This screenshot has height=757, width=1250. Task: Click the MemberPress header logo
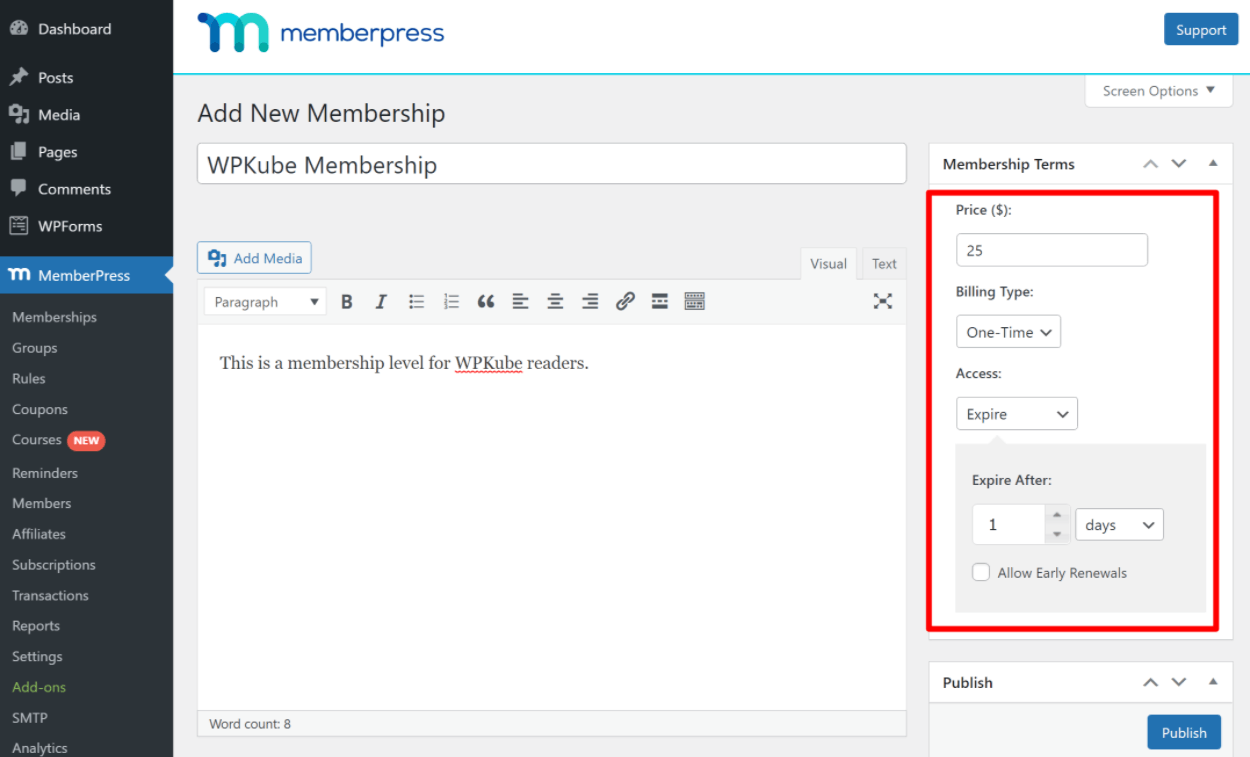click(x=321, y=33)
